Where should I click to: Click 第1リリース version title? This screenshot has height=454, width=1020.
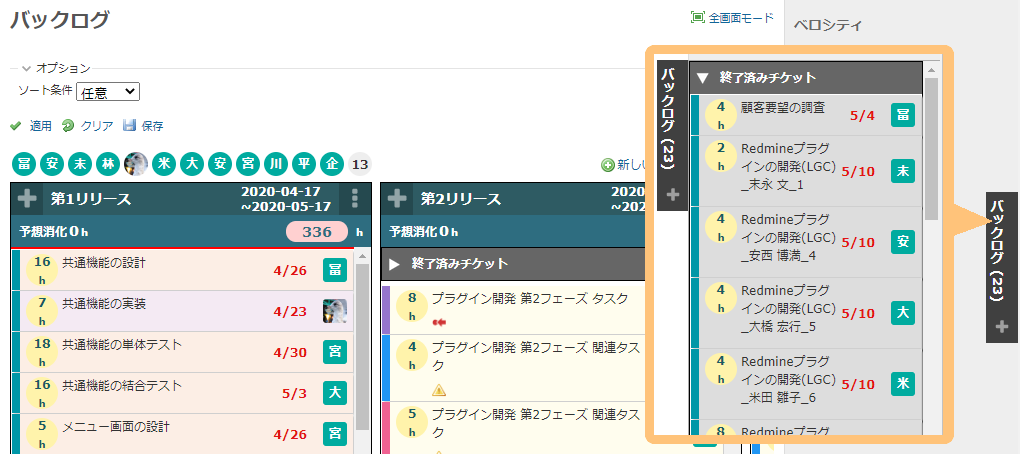(x=91, y=199)
